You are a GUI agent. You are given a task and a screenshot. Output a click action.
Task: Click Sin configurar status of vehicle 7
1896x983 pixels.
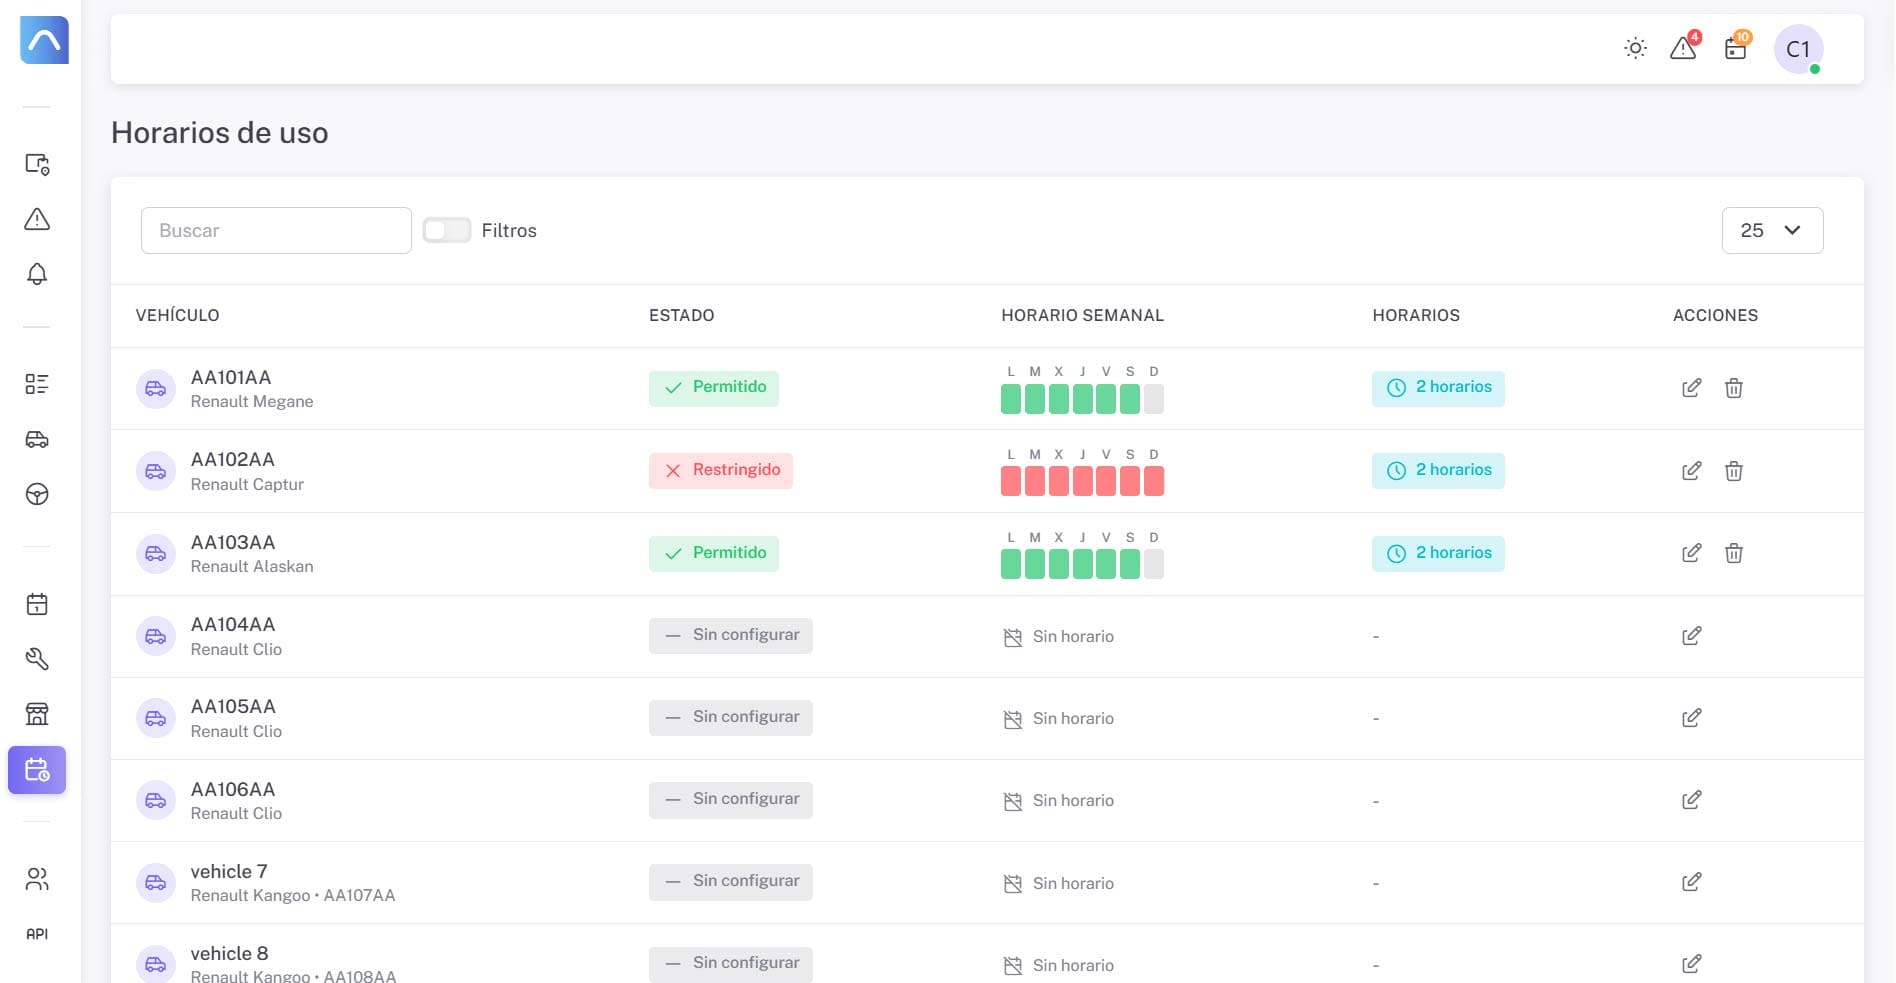(x=731, y=882)
